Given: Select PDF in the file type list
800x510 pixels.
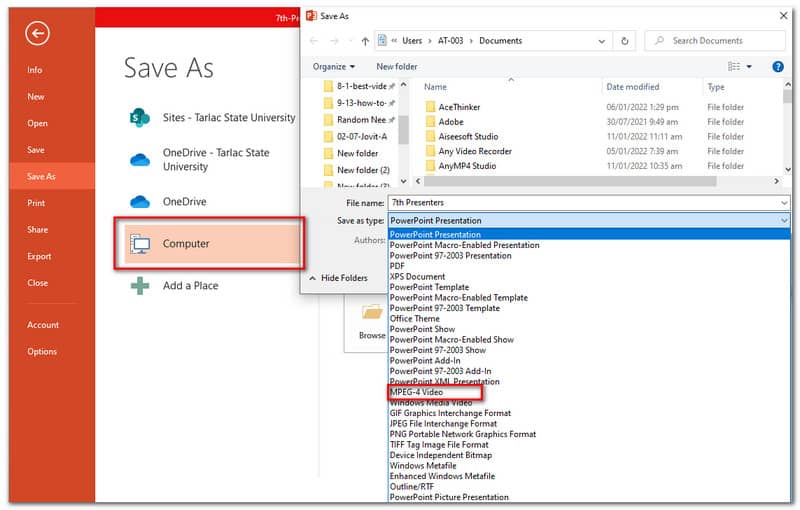Looking at the screenshot, I should (x=398, y=266).
